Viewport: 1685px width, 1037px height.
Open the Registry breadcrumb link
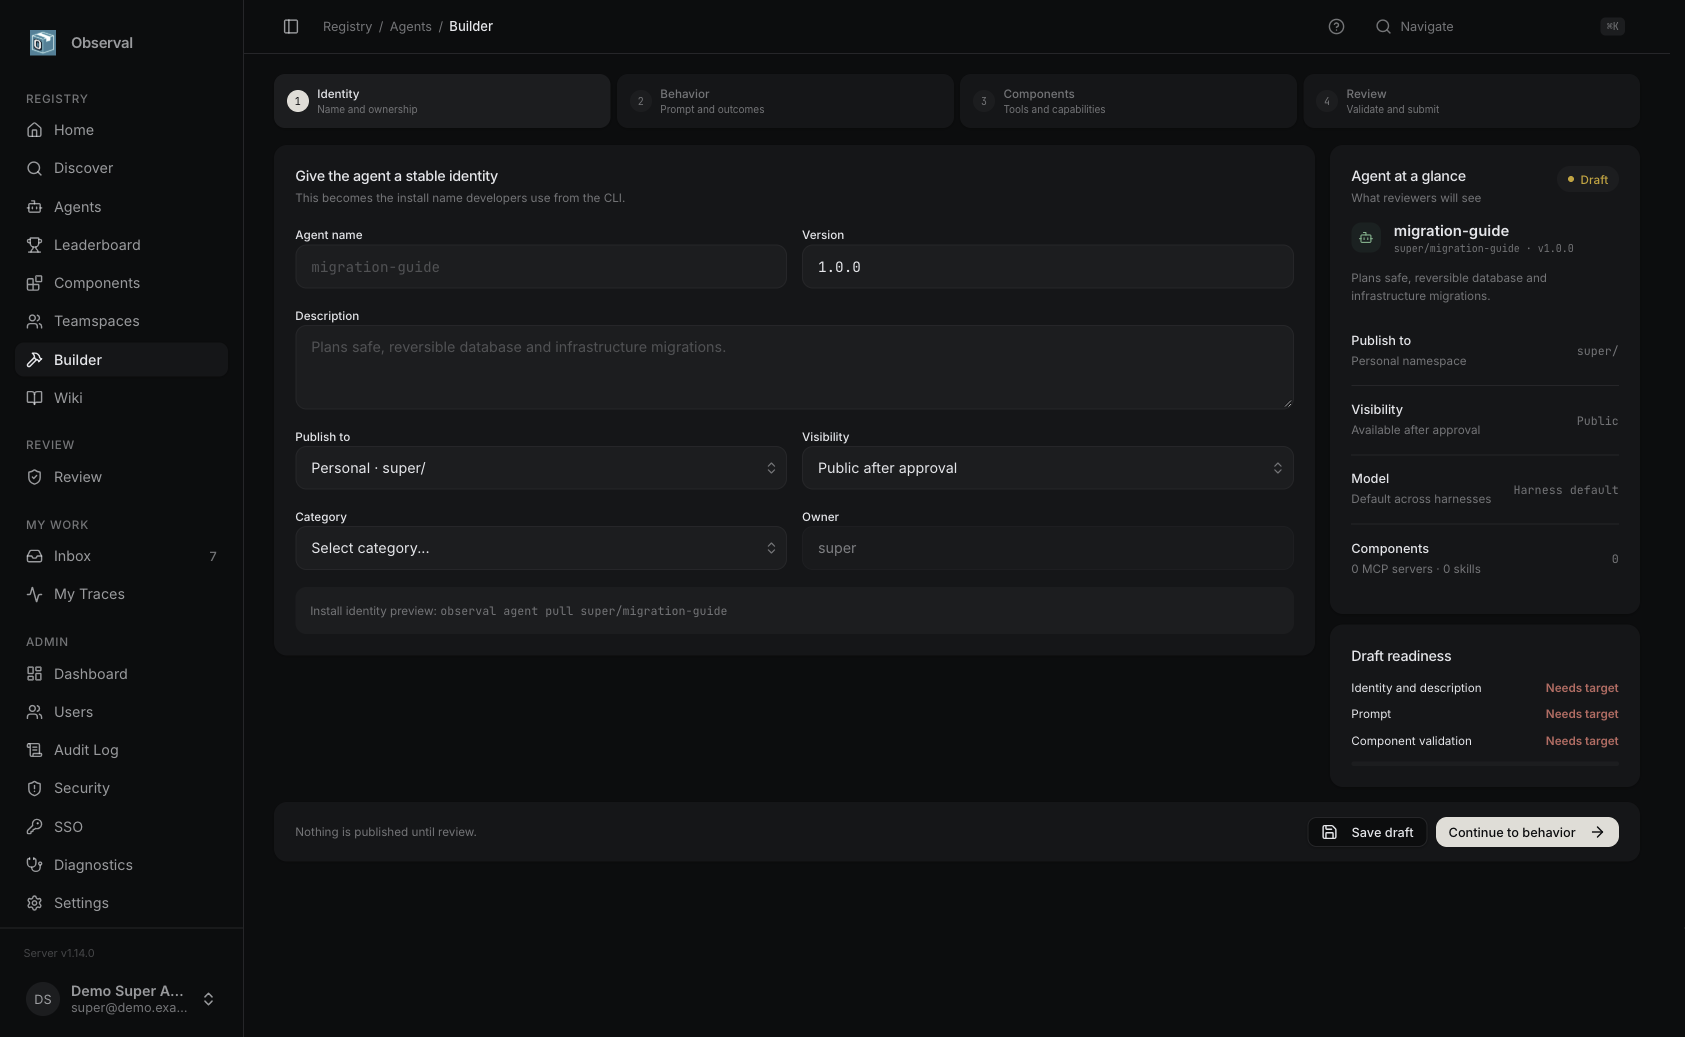[x=347, y=27]
